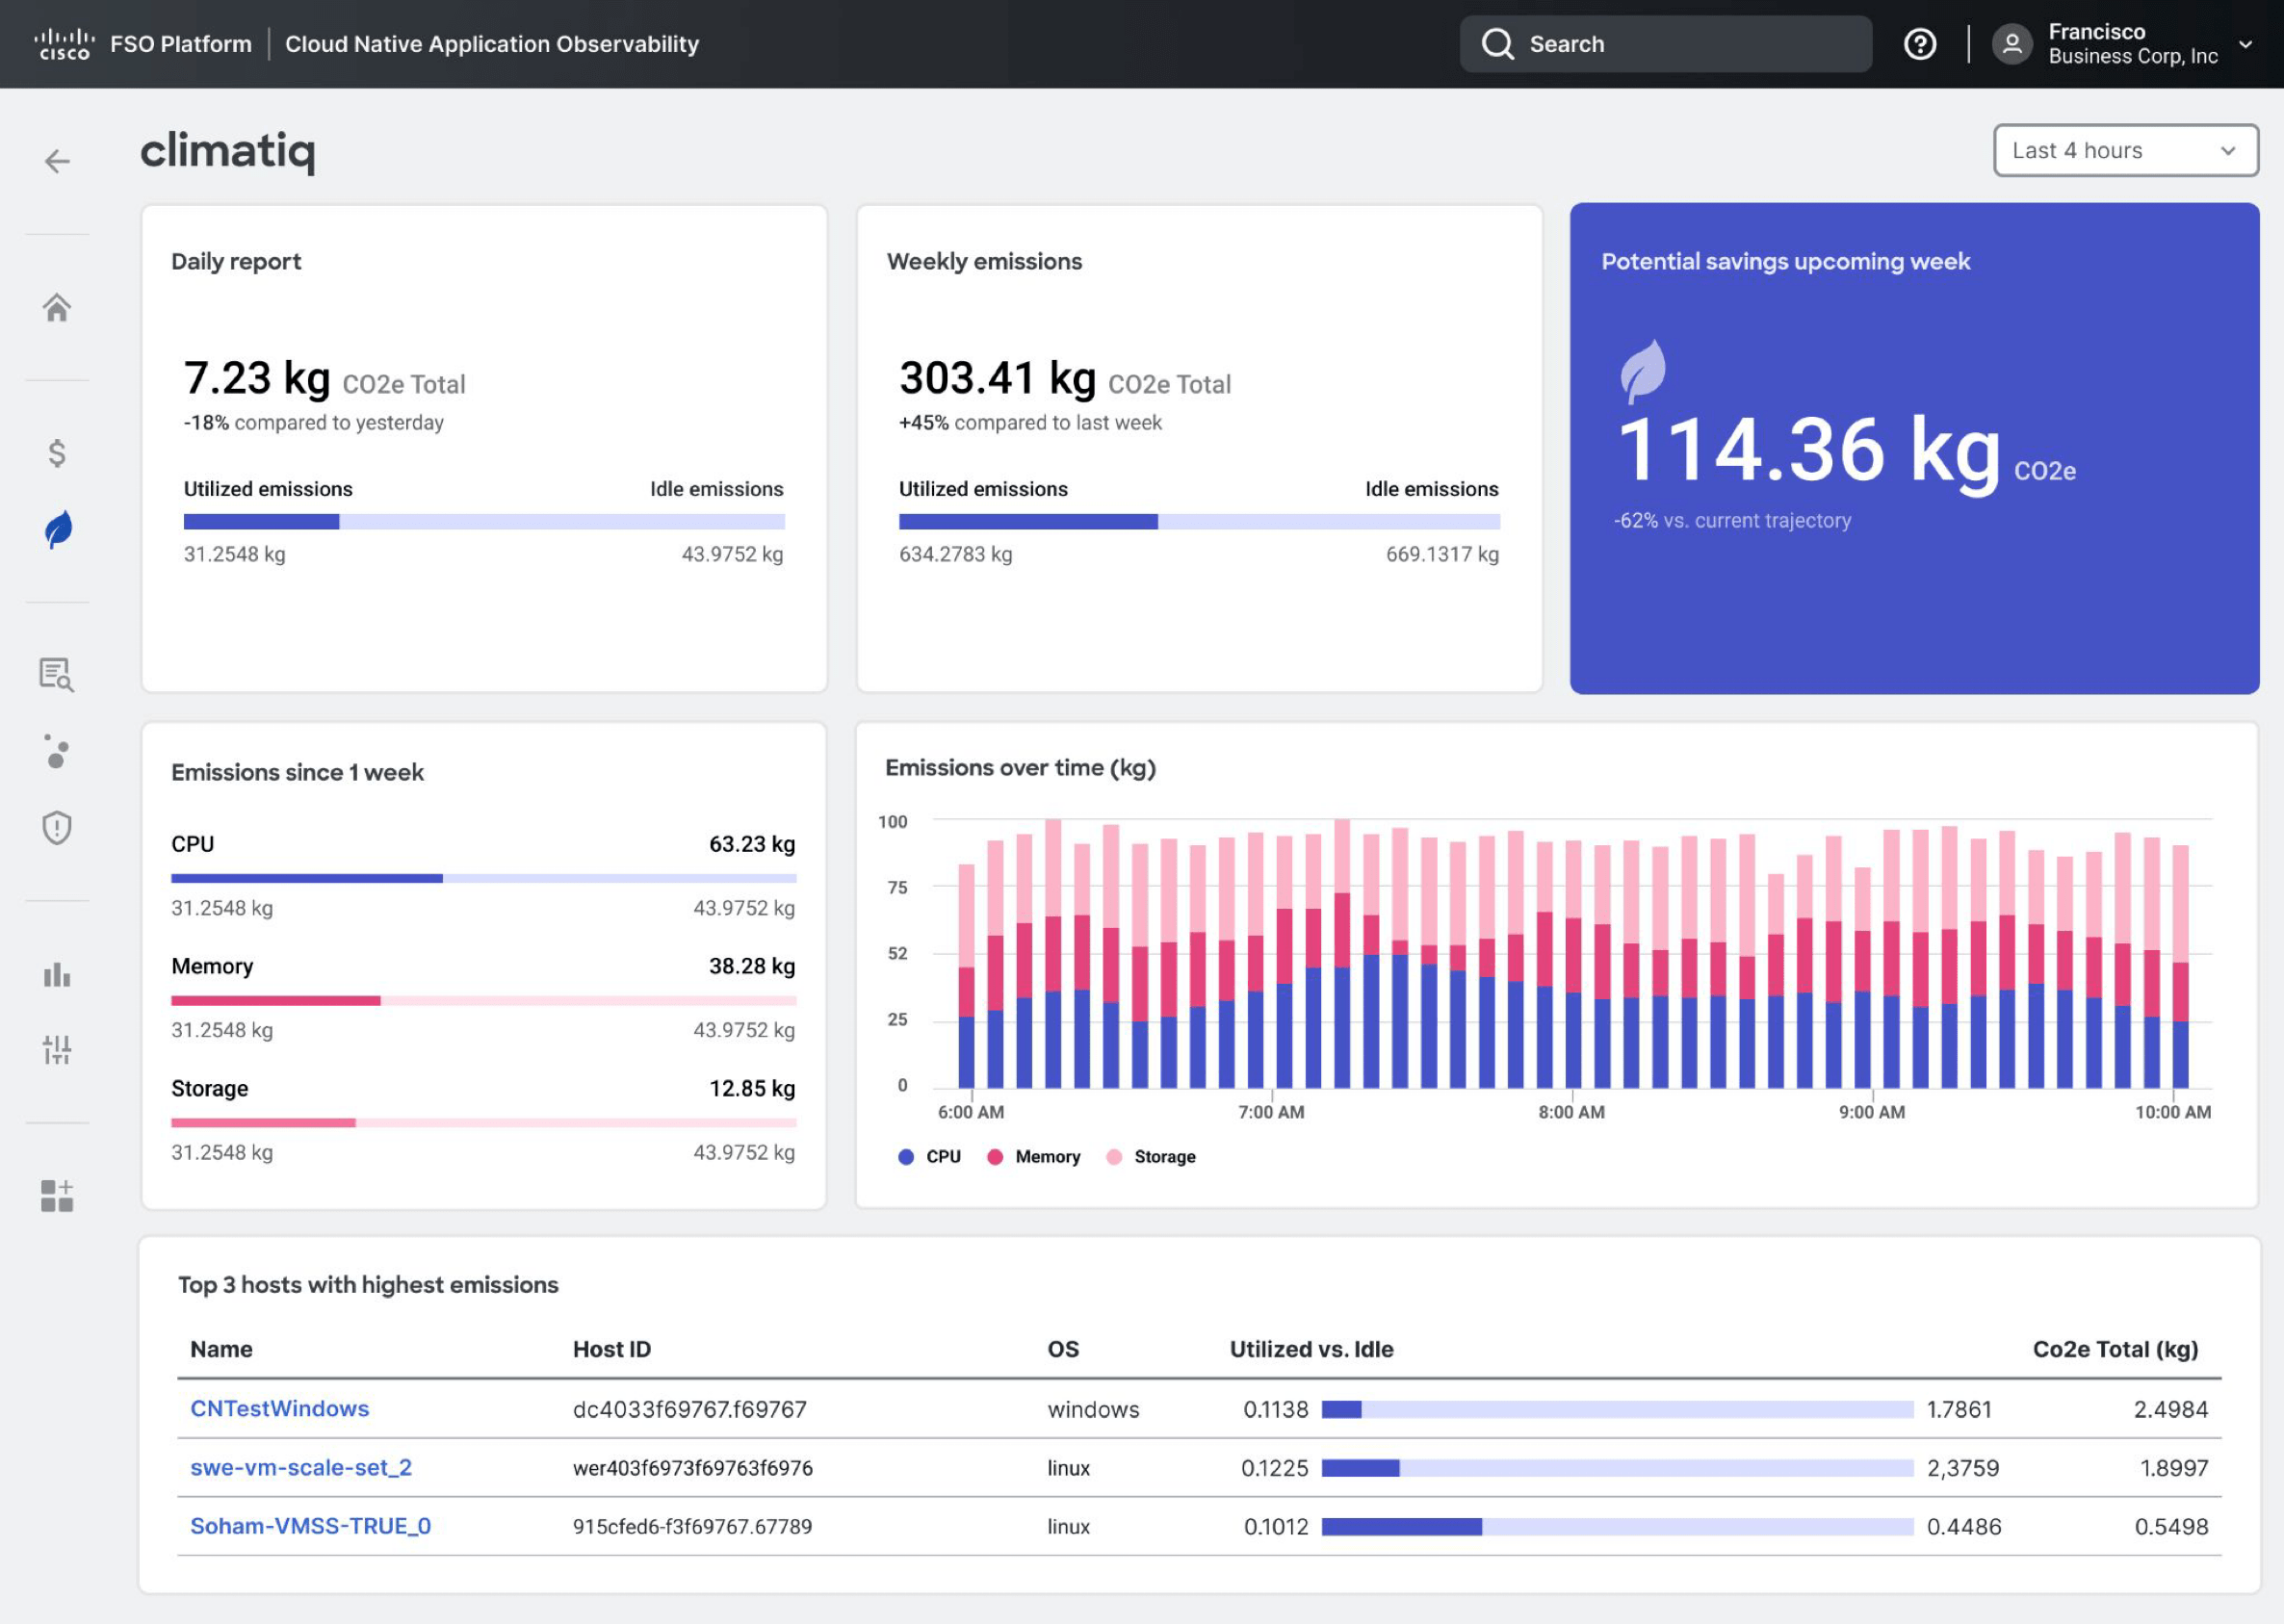Image resolution: width=2284 pixels, height=1624 pixels.
Task: Open the log search icon in the sidebar
Action: coord(57,675)
